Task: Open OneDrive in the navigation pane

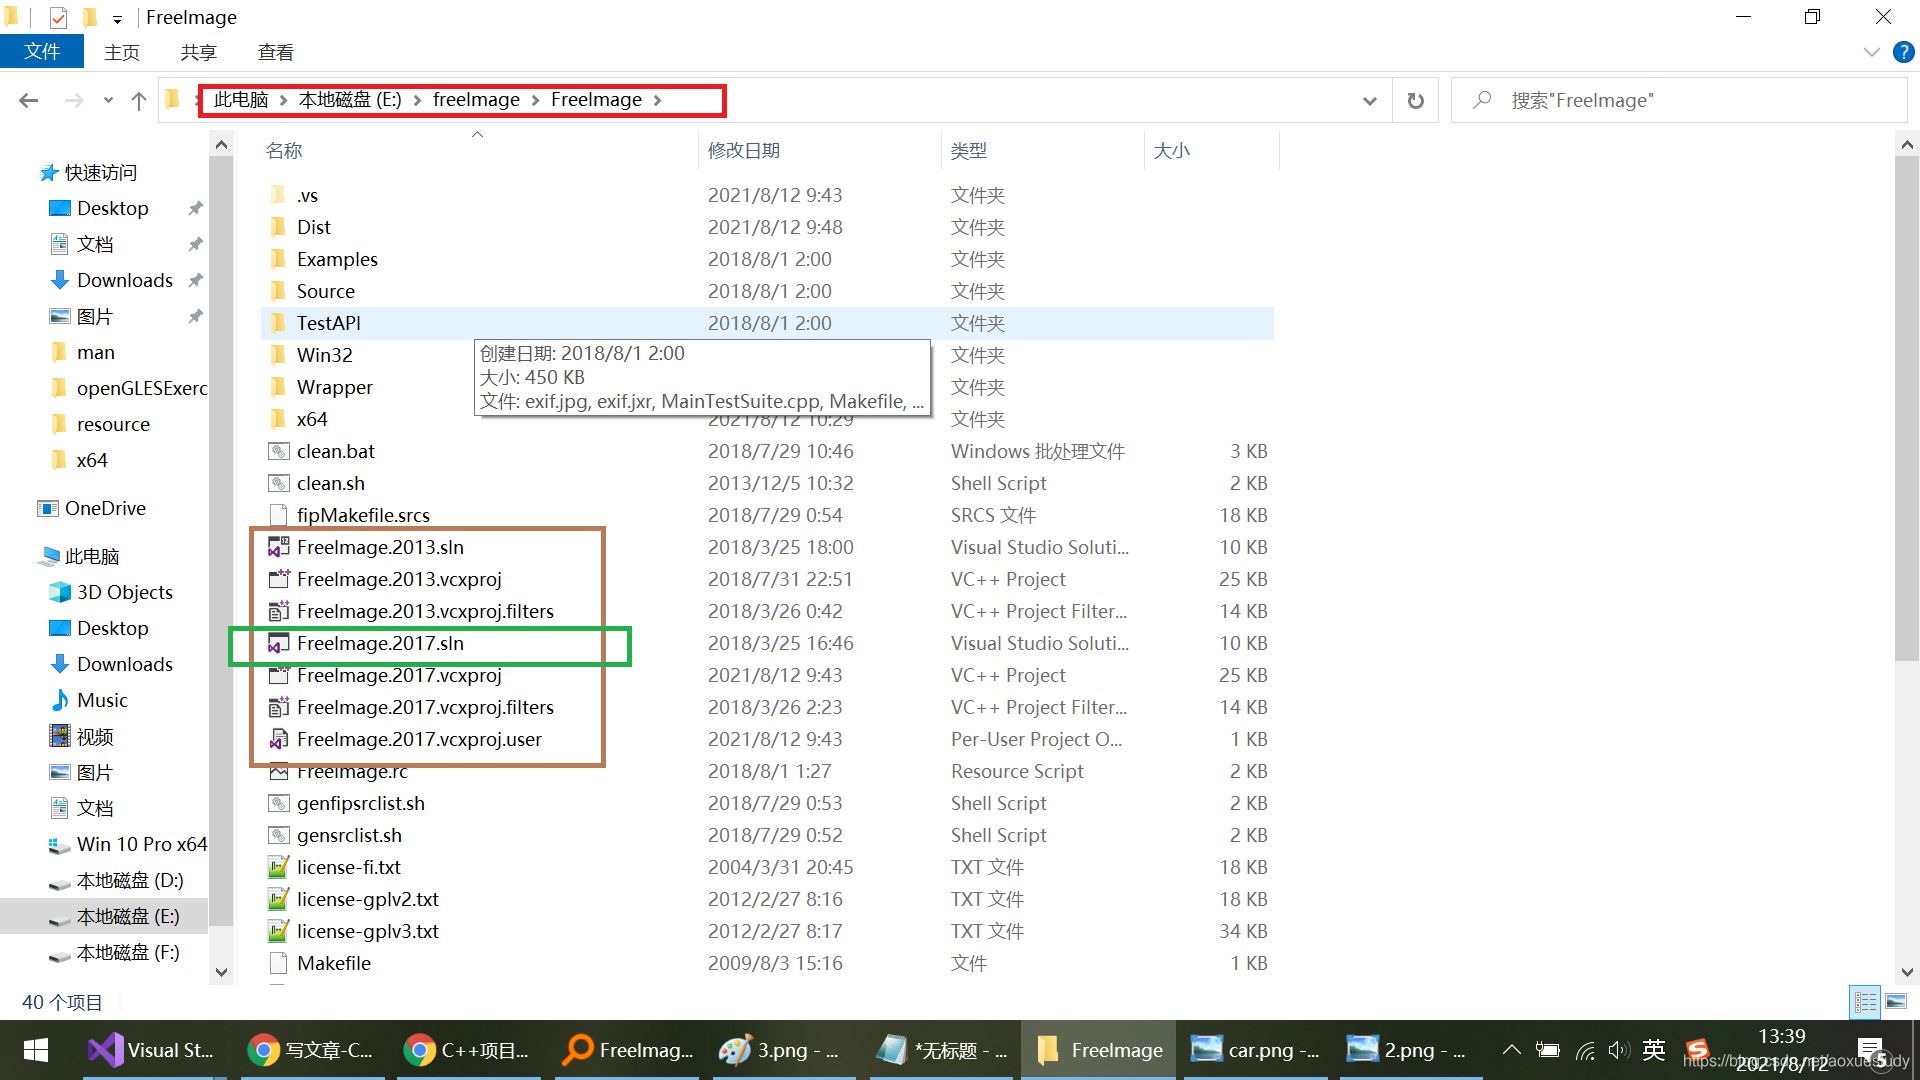Action: pyautogui.click(x=104, y=508)
